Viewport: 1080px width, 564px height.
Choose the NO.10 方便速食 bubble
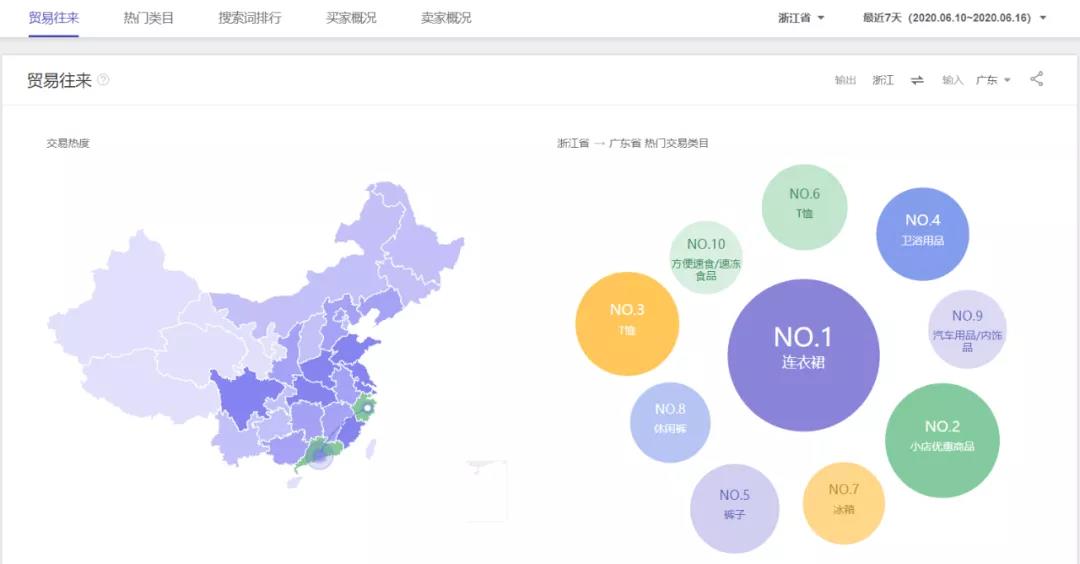pyautogui.click(x=706, y=258)
